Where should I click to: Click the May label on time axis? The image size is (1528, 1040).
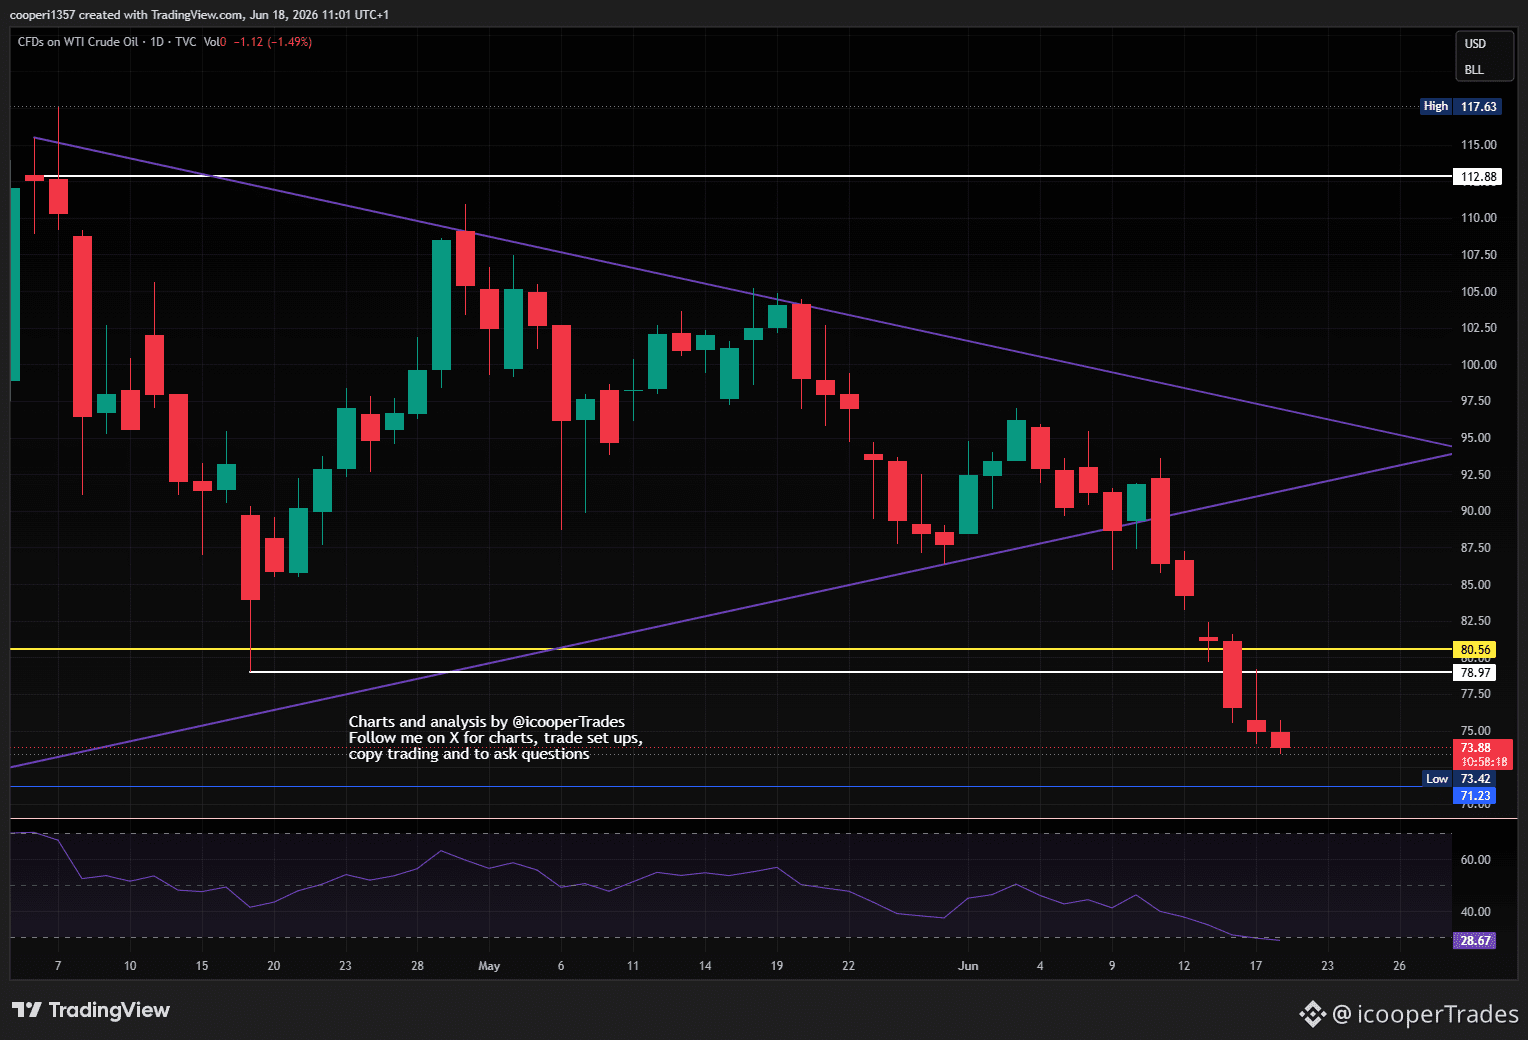(x=489, y=966)
